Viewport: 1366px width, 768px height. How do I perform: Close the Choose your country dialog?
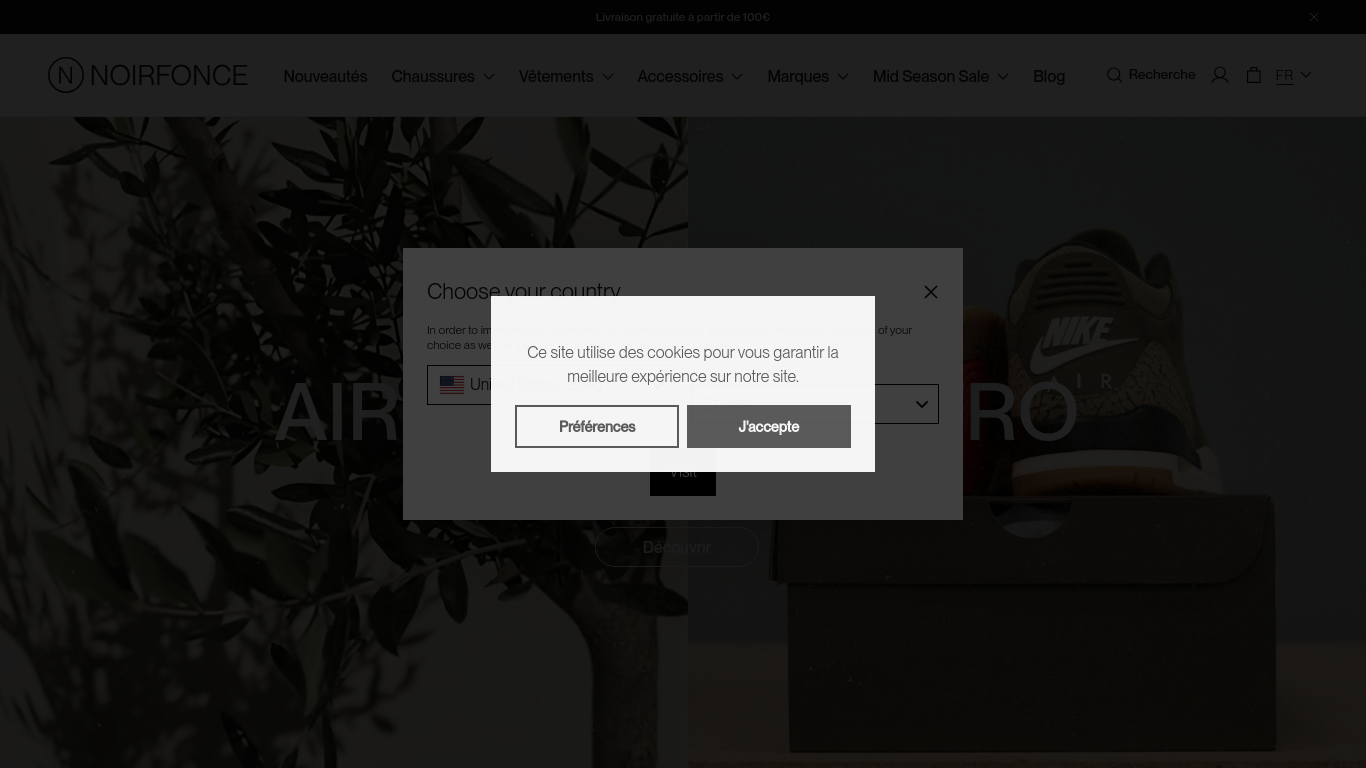931,292
